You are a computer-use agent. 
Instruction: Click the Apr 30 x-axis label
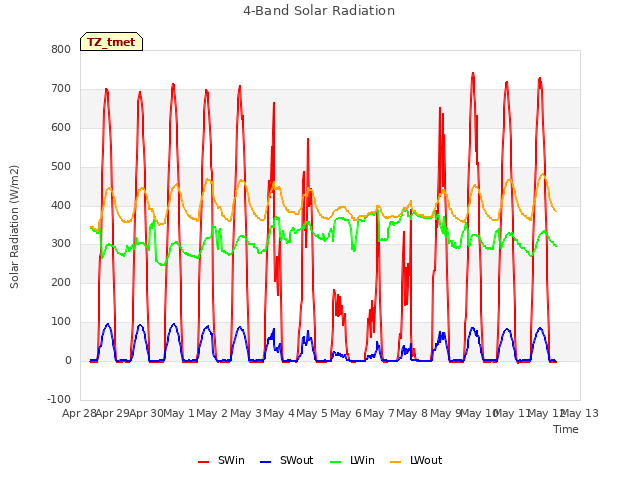146,413
